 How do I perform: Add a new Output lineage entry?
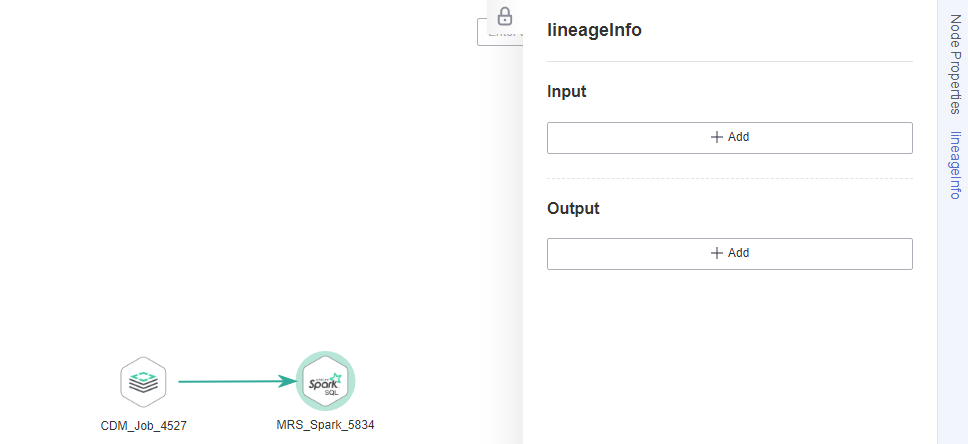730,254
